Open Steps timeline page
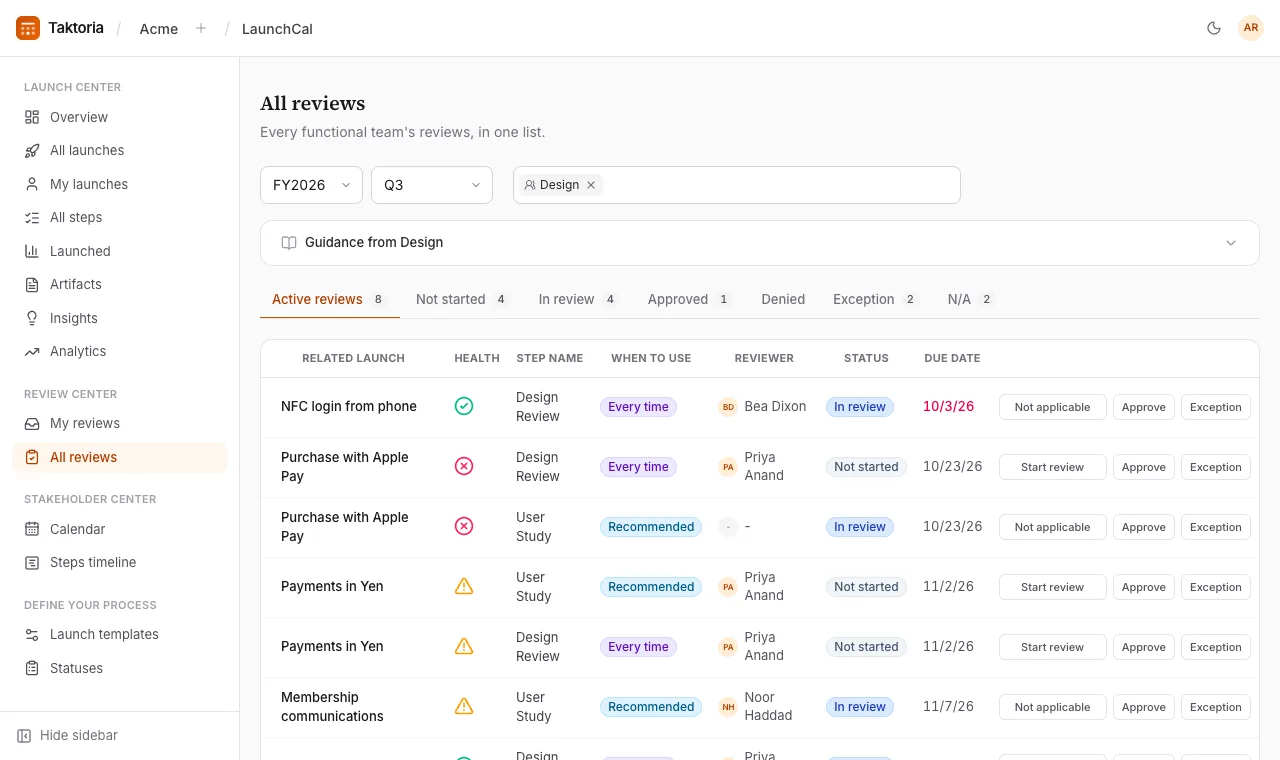Image resolution: width=1280 pixels, height=760 pixels. pyautogui.click(x=119, y=562)
